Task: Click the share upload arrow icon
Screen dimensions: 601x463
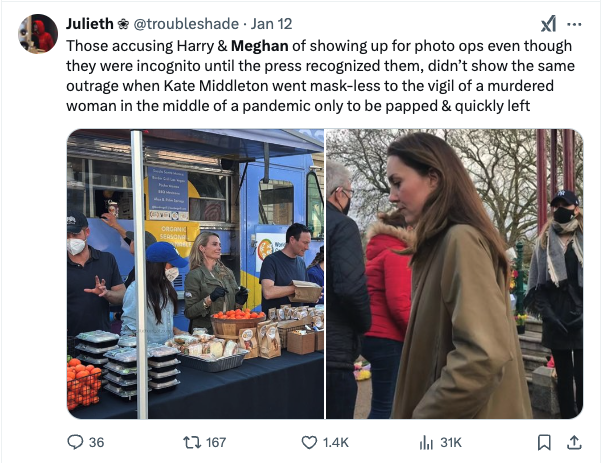Action: point(575,442)
